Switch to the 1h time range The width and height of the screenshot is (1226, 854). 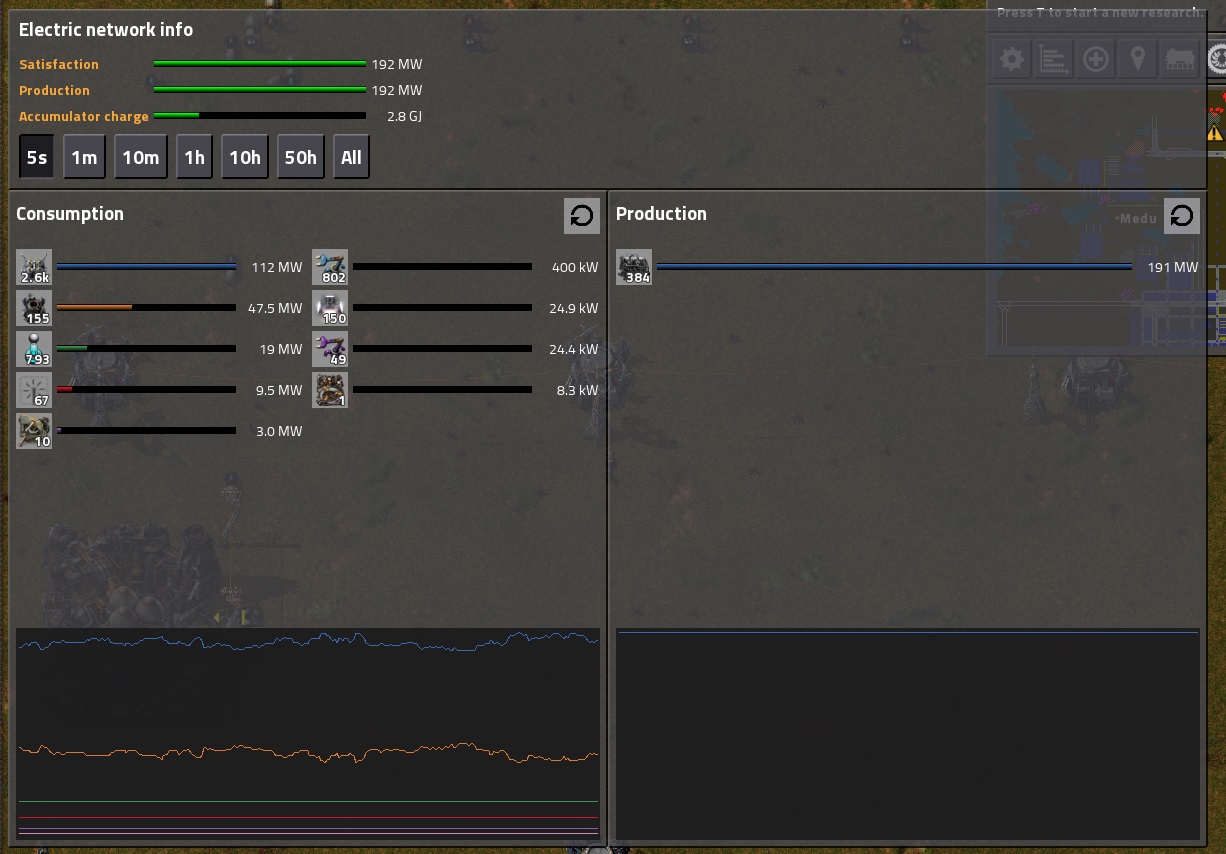tap(194, 158)
